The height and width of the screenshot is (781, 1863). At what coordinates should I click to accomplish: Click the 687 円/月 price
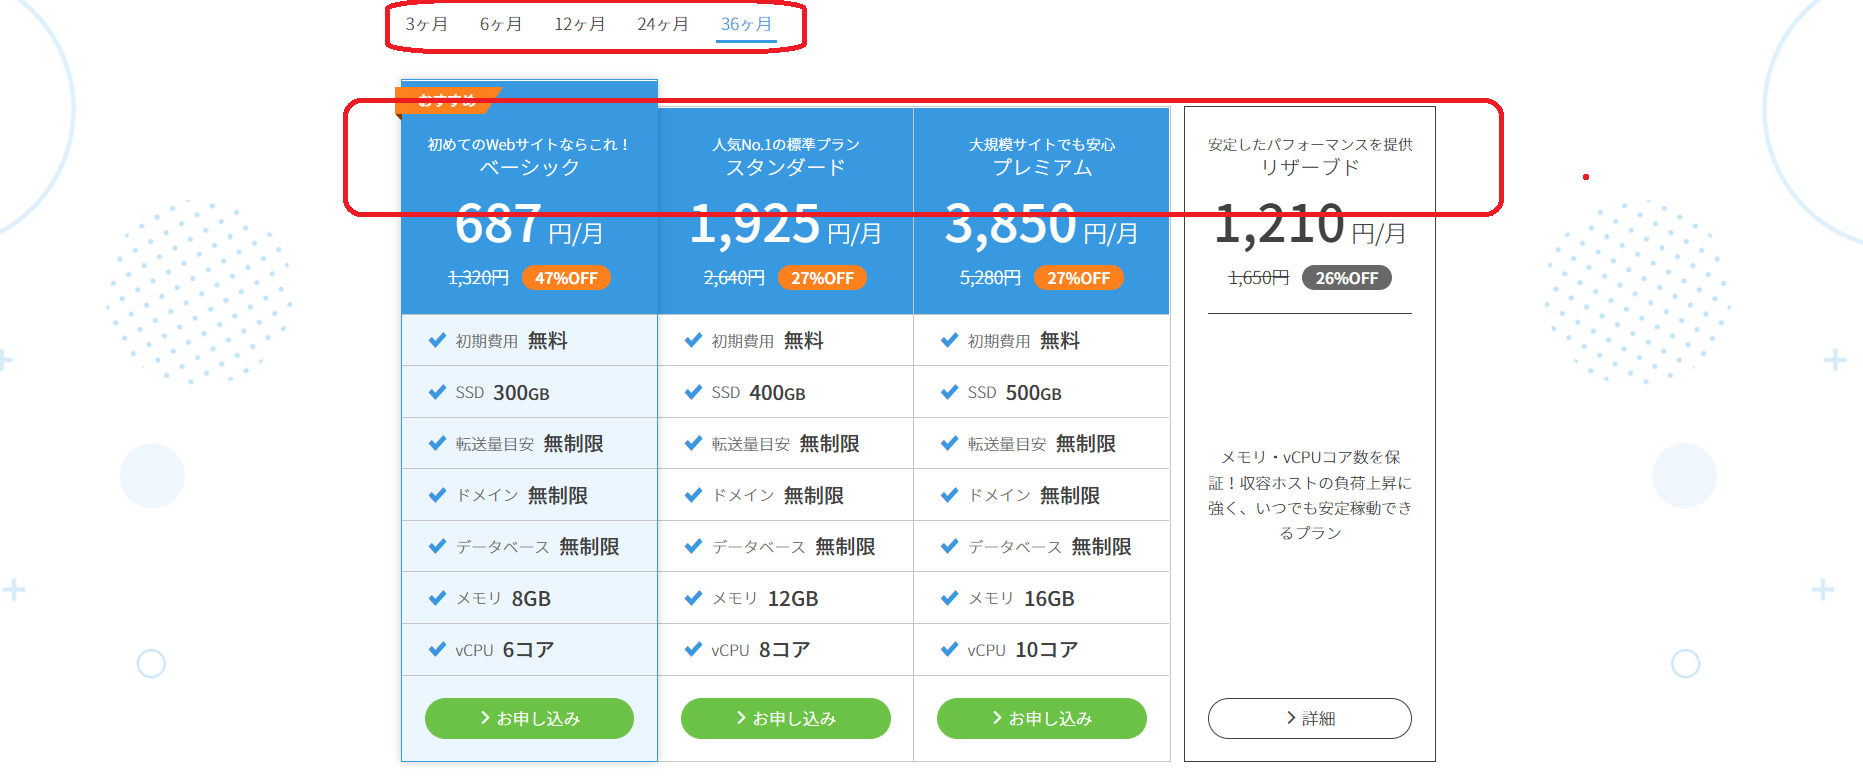(x=529, y=224)
